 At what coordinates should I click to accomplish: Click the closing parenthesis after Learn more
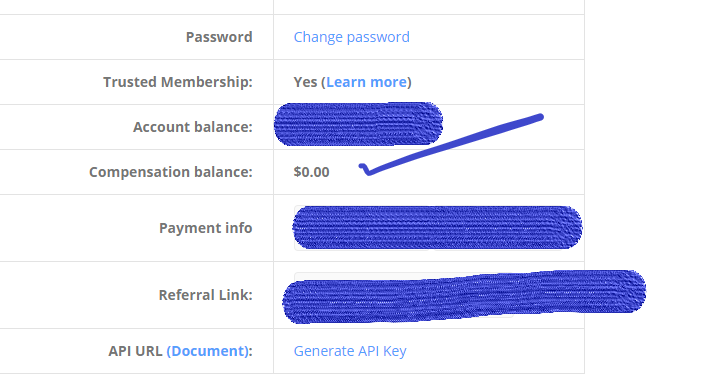tap(409, 82)
